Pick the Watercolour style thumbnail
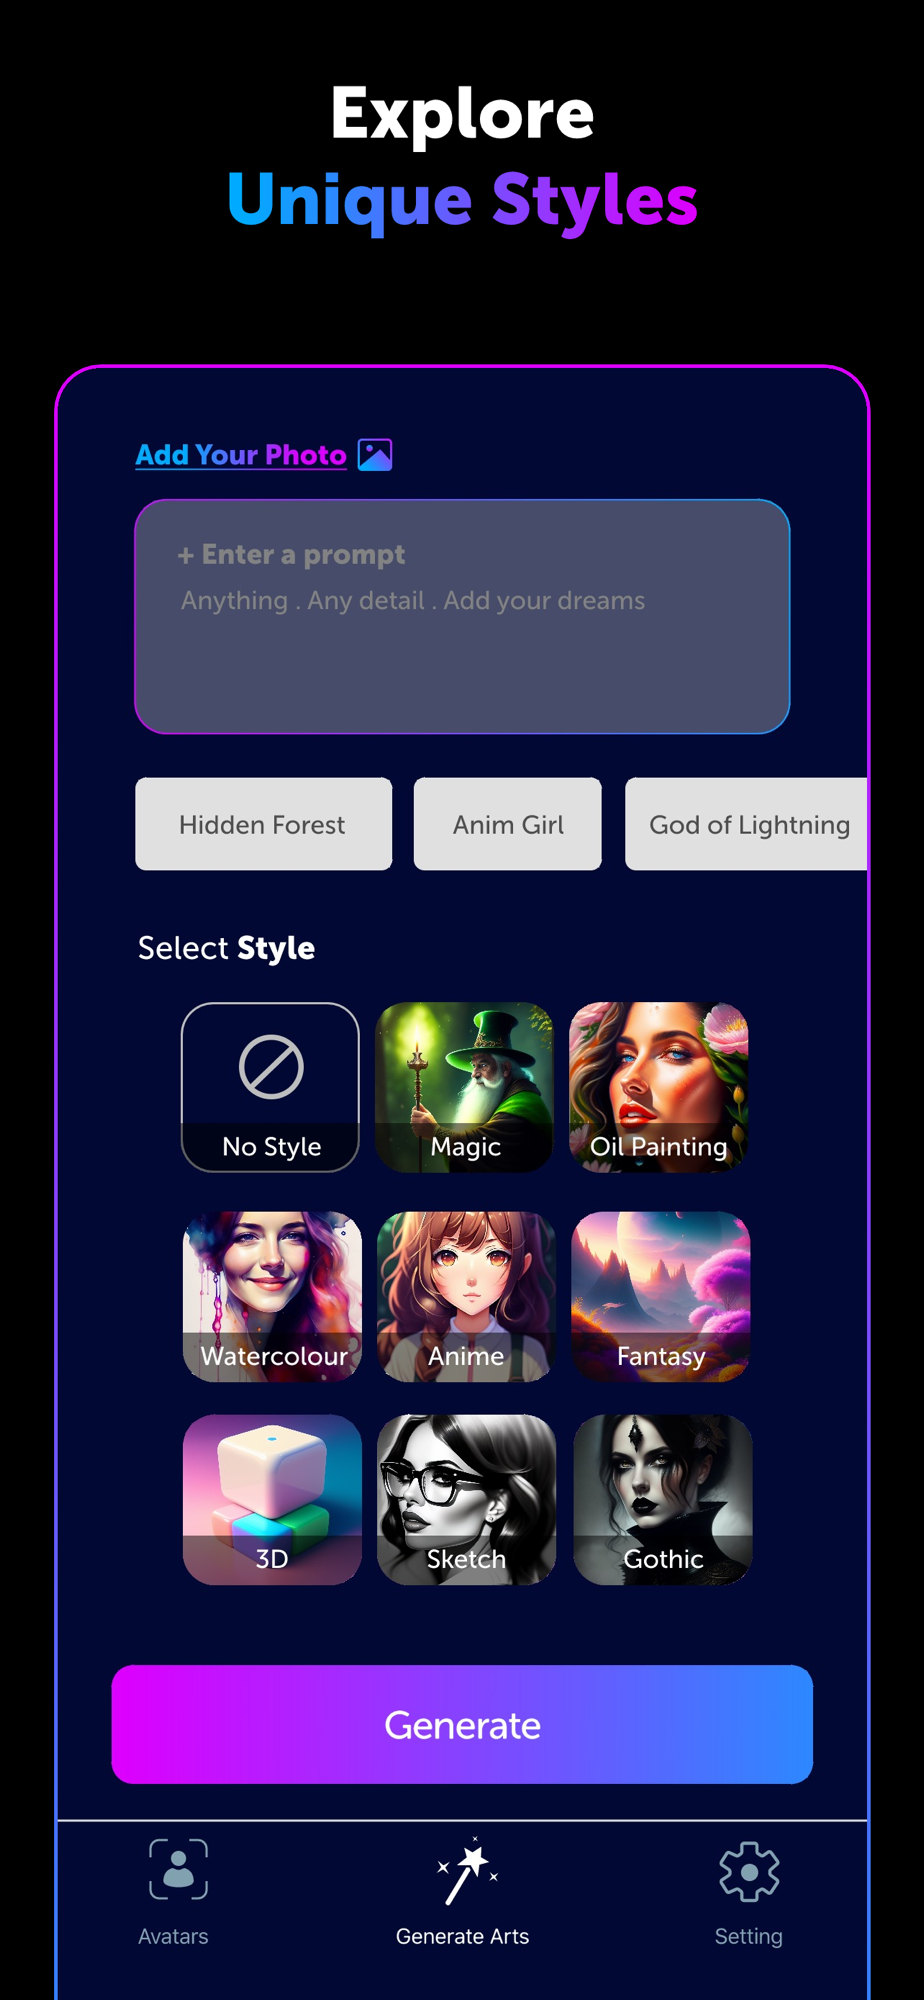 (272, 1297)
